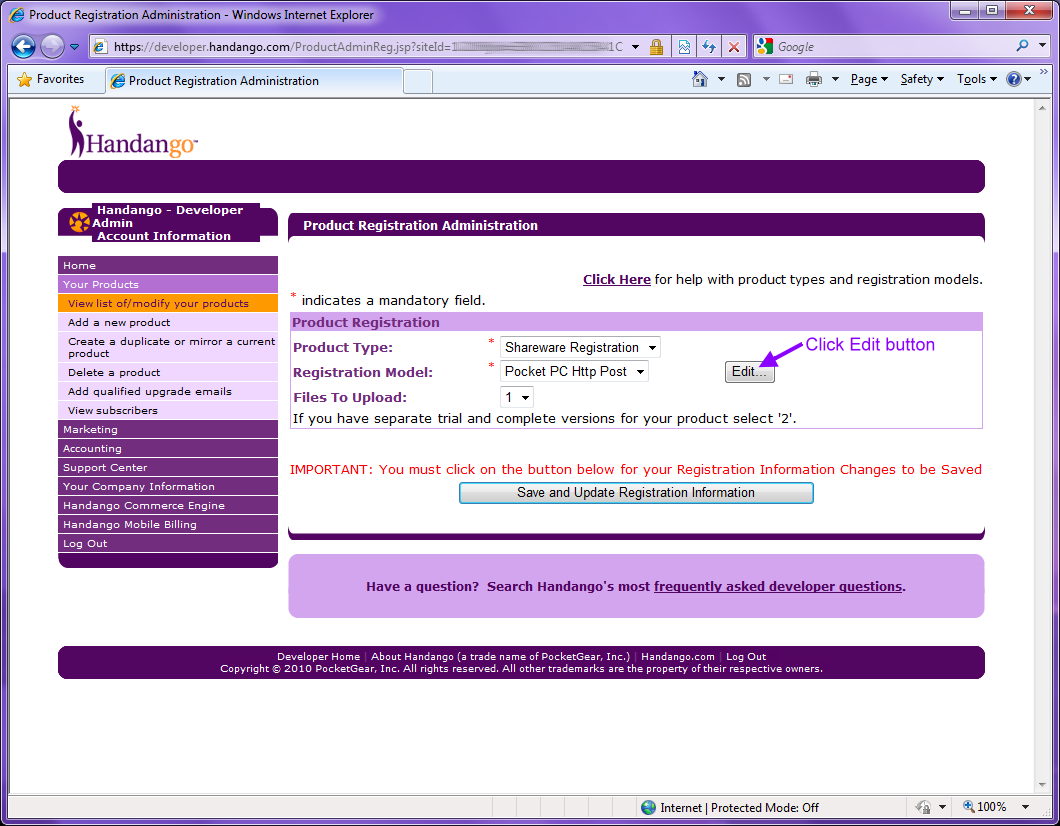Click the status bar privacy/security icon
1060x826 pixels.
pos(923,807)
